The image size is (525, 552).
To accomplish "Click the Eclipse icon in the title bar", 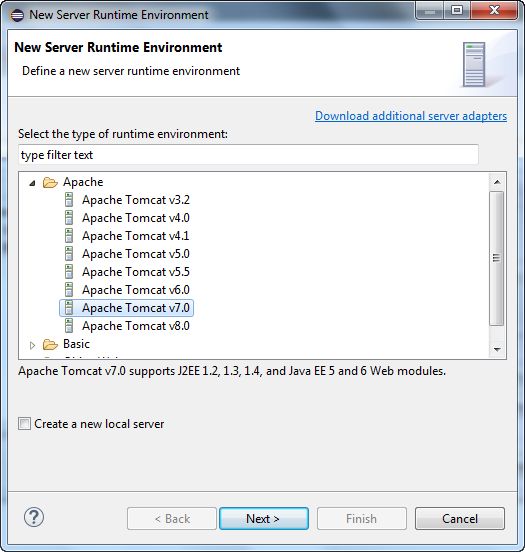I will click(17, 15).
